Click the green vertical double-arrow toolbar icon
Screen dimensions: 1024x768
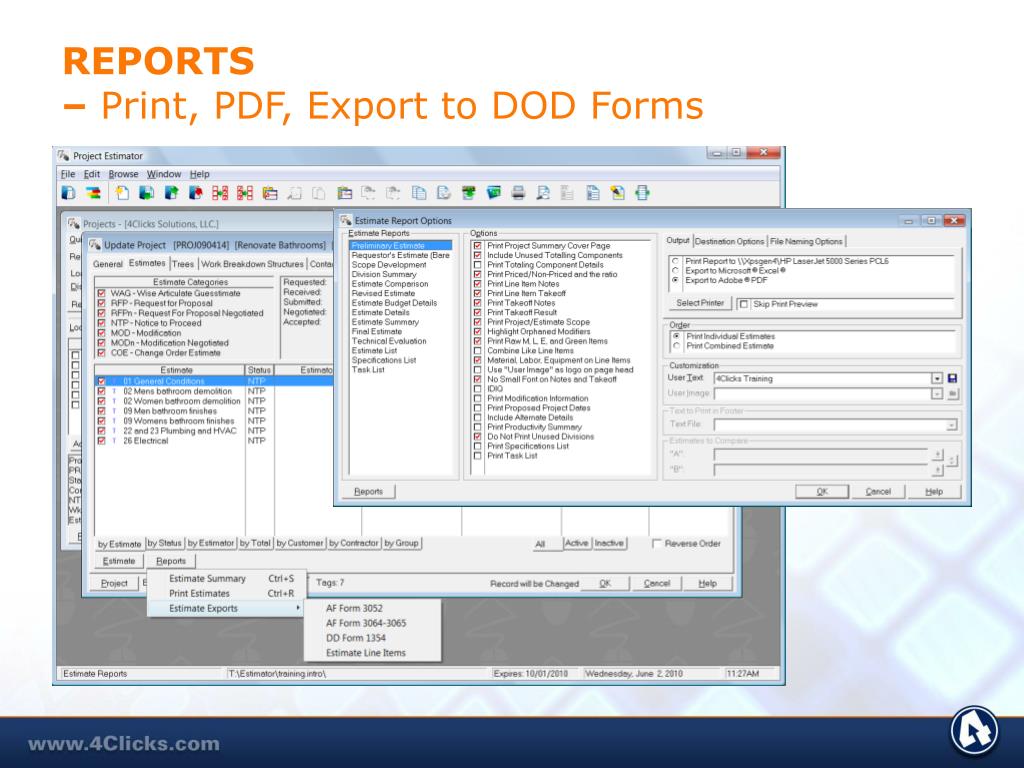pos(643,193)
